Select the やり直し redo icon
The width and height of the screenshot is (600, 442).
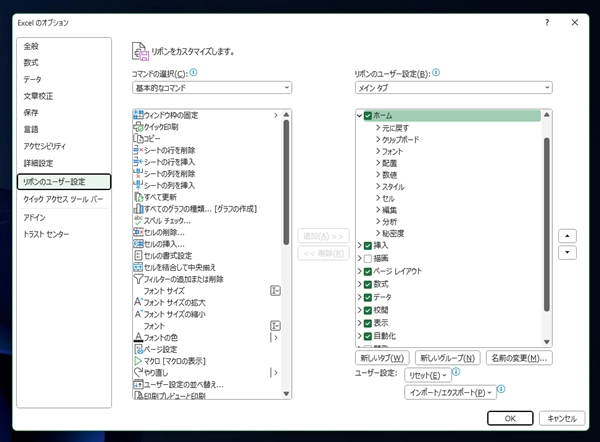[x=138, y=372]
